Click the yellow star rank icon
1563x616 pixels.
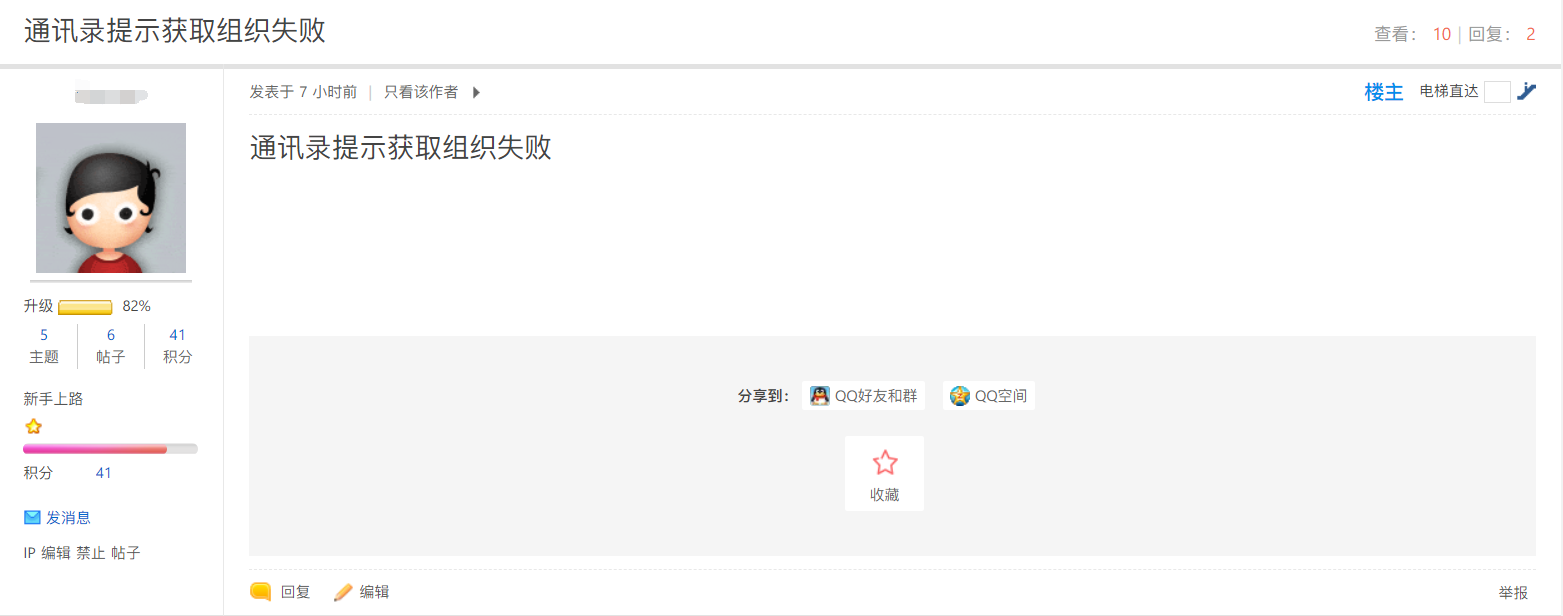point(33,426)
